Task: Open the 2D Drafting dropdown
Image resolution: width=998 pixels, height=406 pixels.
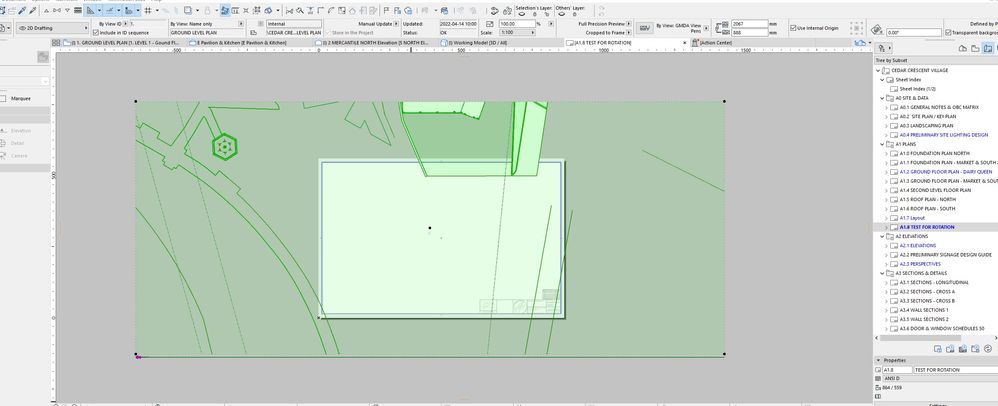Action: coord(52,28)
